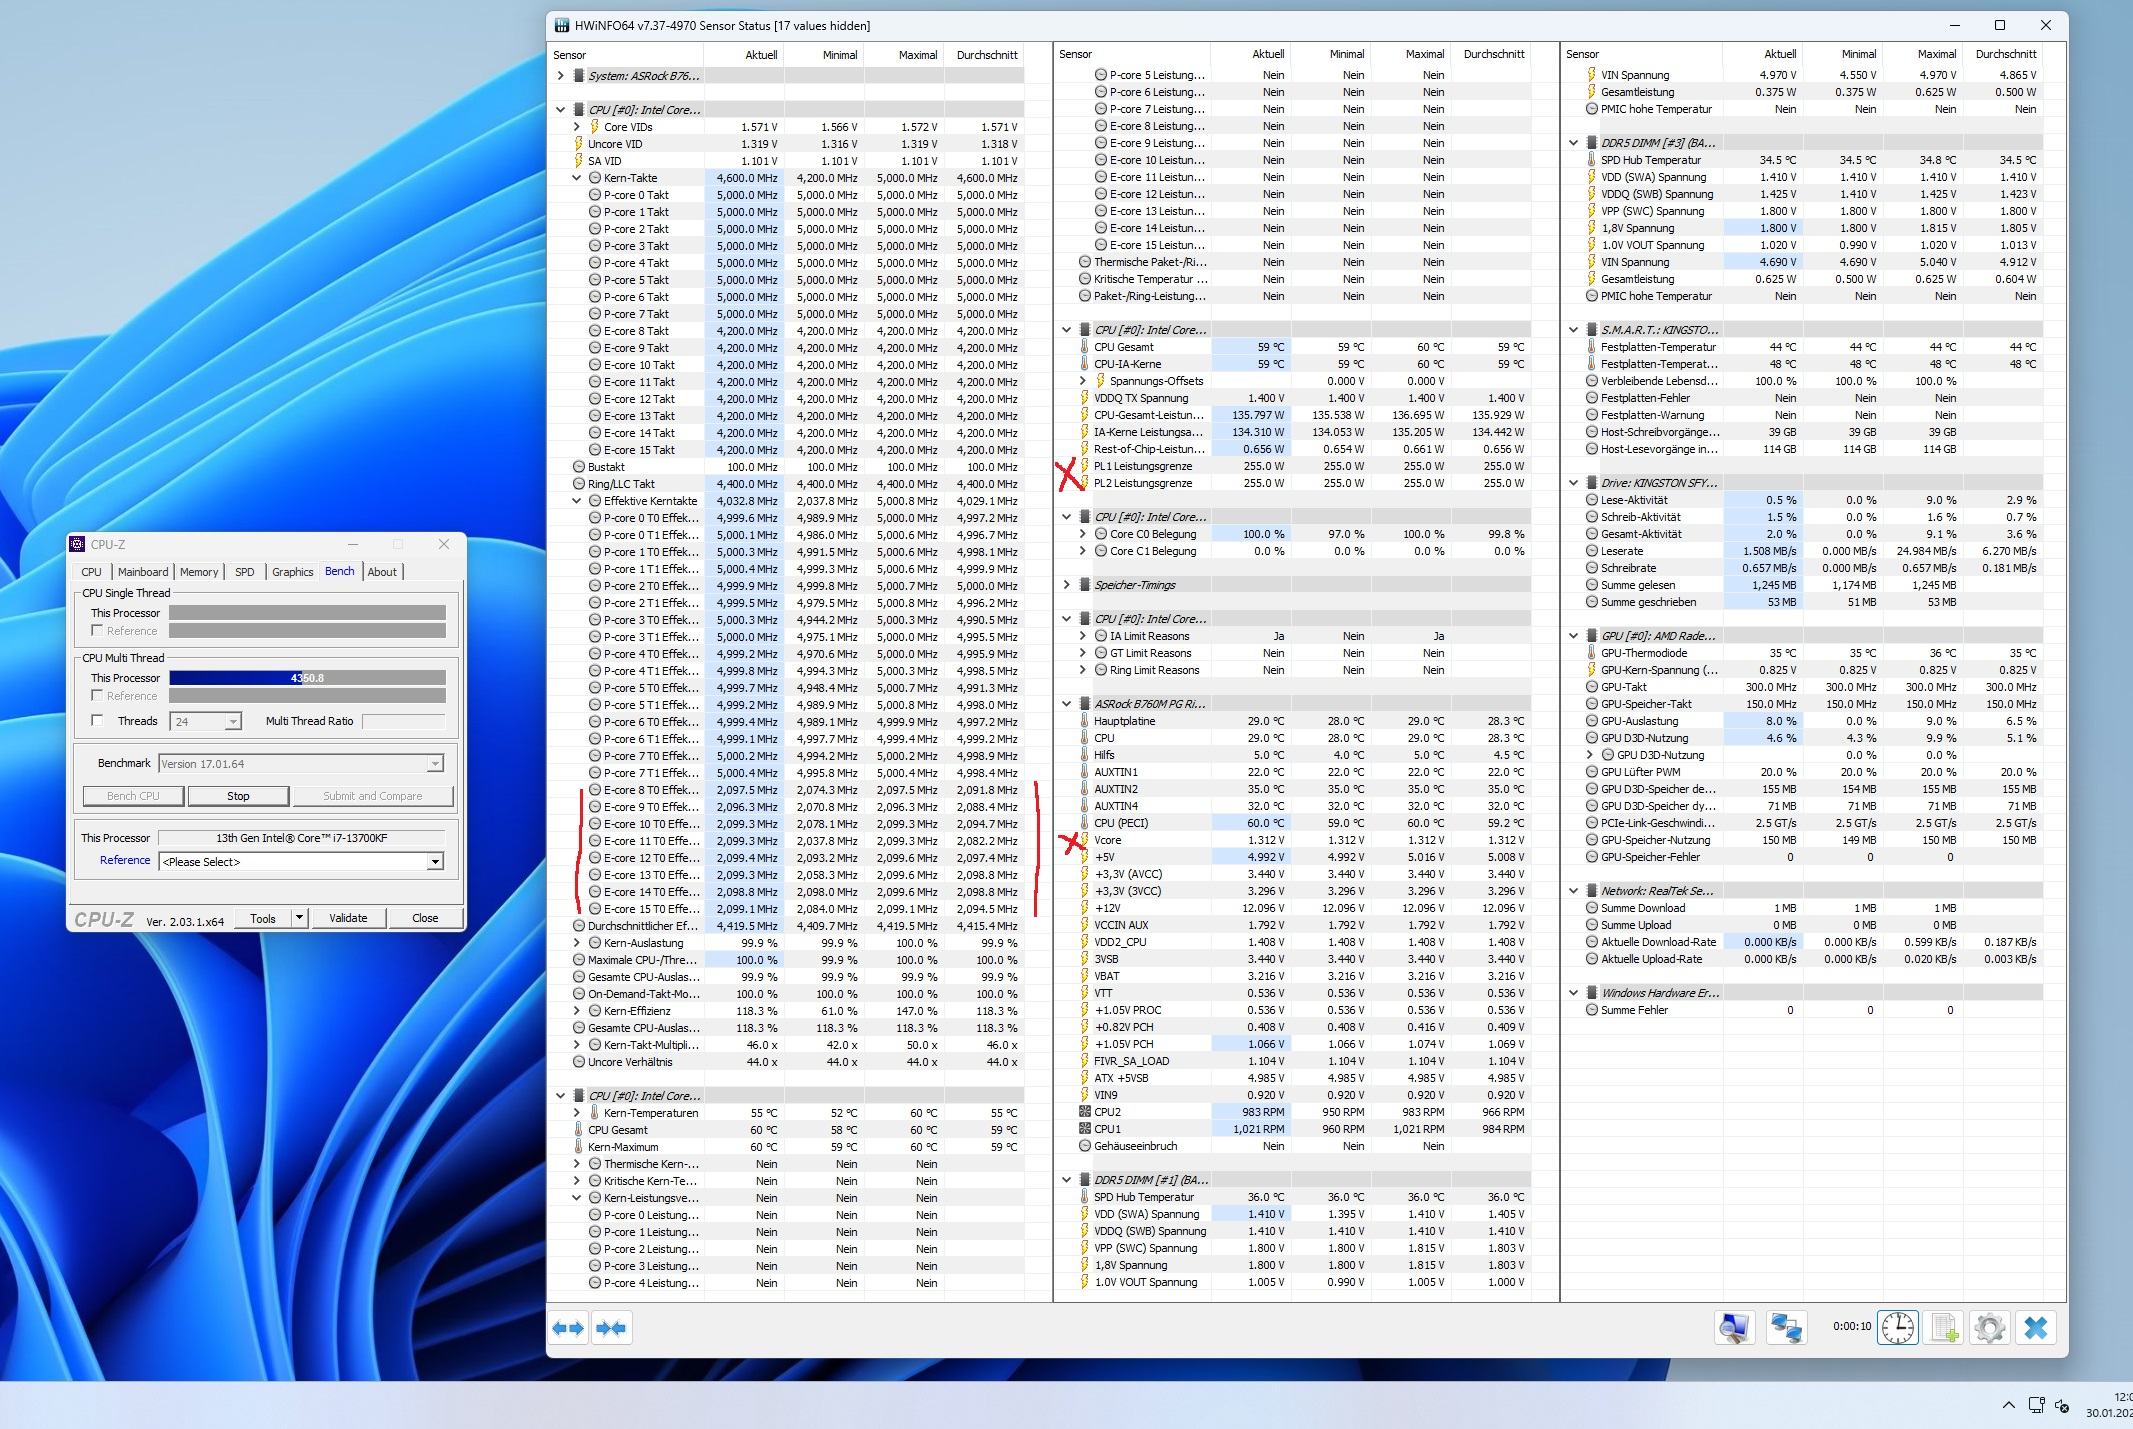
Task: Switch to the Mainboard tab
Action: click(x=143, y=572)
